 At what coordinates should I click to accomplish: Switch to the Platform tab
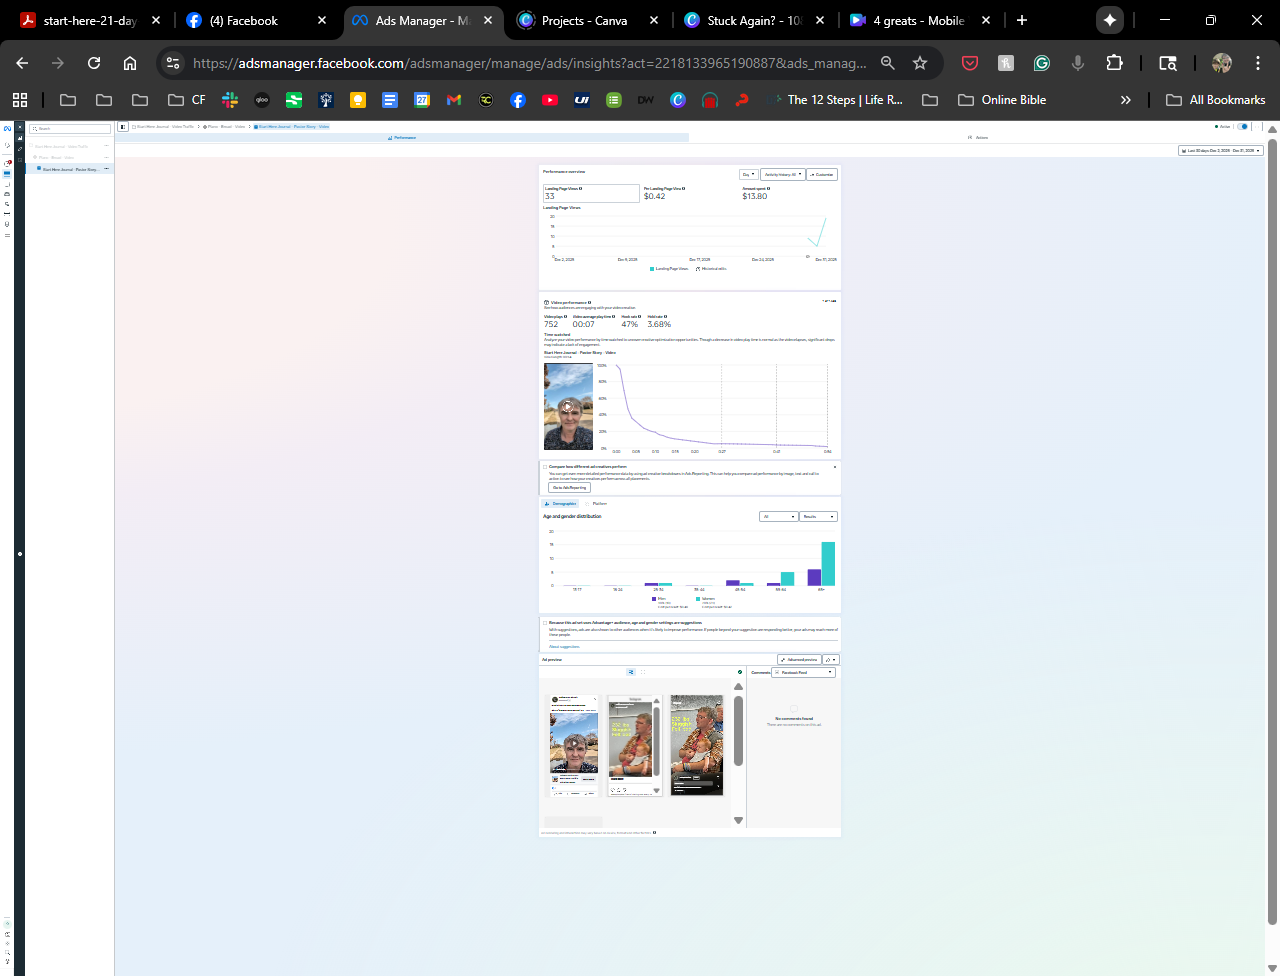(599, 504)
